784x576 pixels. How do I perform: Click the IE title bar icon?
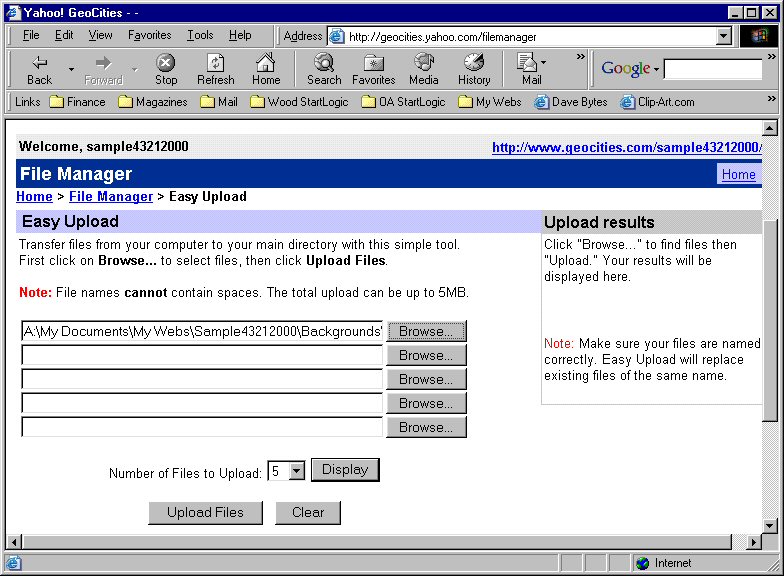(x=14, y=12)
